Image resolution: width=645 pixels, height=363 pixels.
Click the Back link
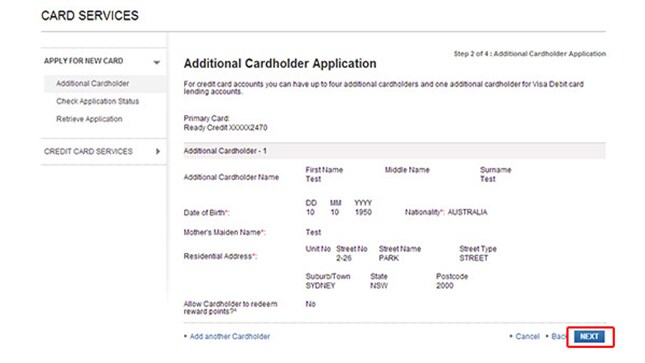pyautogui.click(x=559, y=337)
